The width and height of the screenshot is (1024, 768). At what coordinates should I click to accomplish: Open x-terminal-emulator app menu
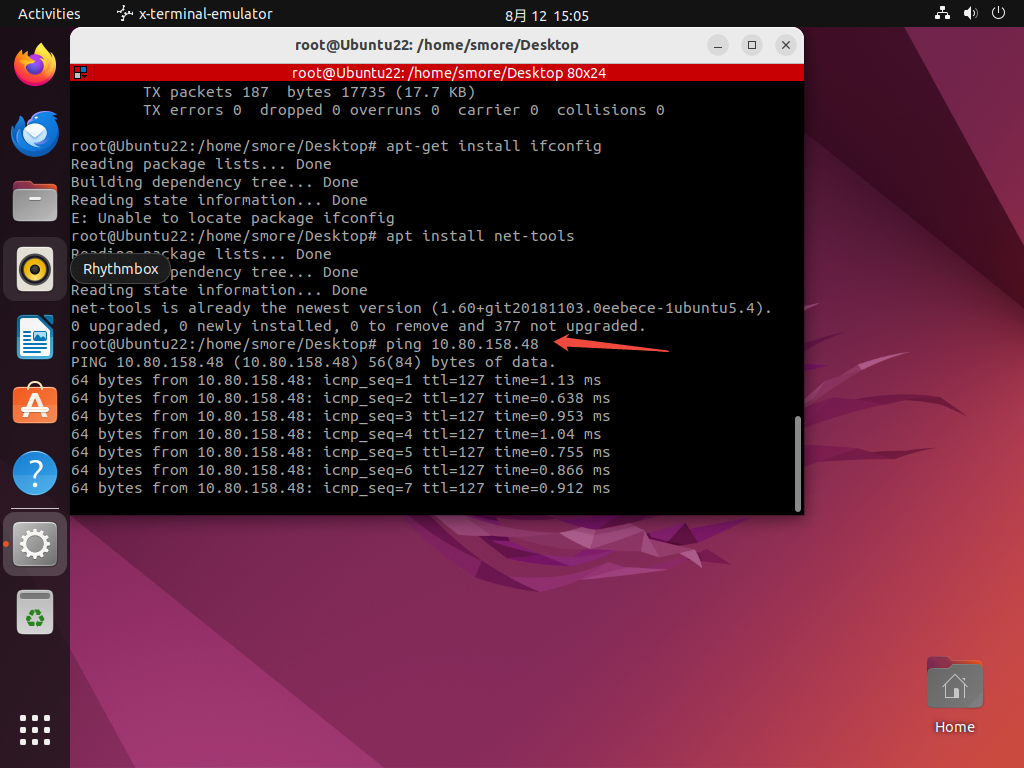pyautogui.click(x=195, y=14)
